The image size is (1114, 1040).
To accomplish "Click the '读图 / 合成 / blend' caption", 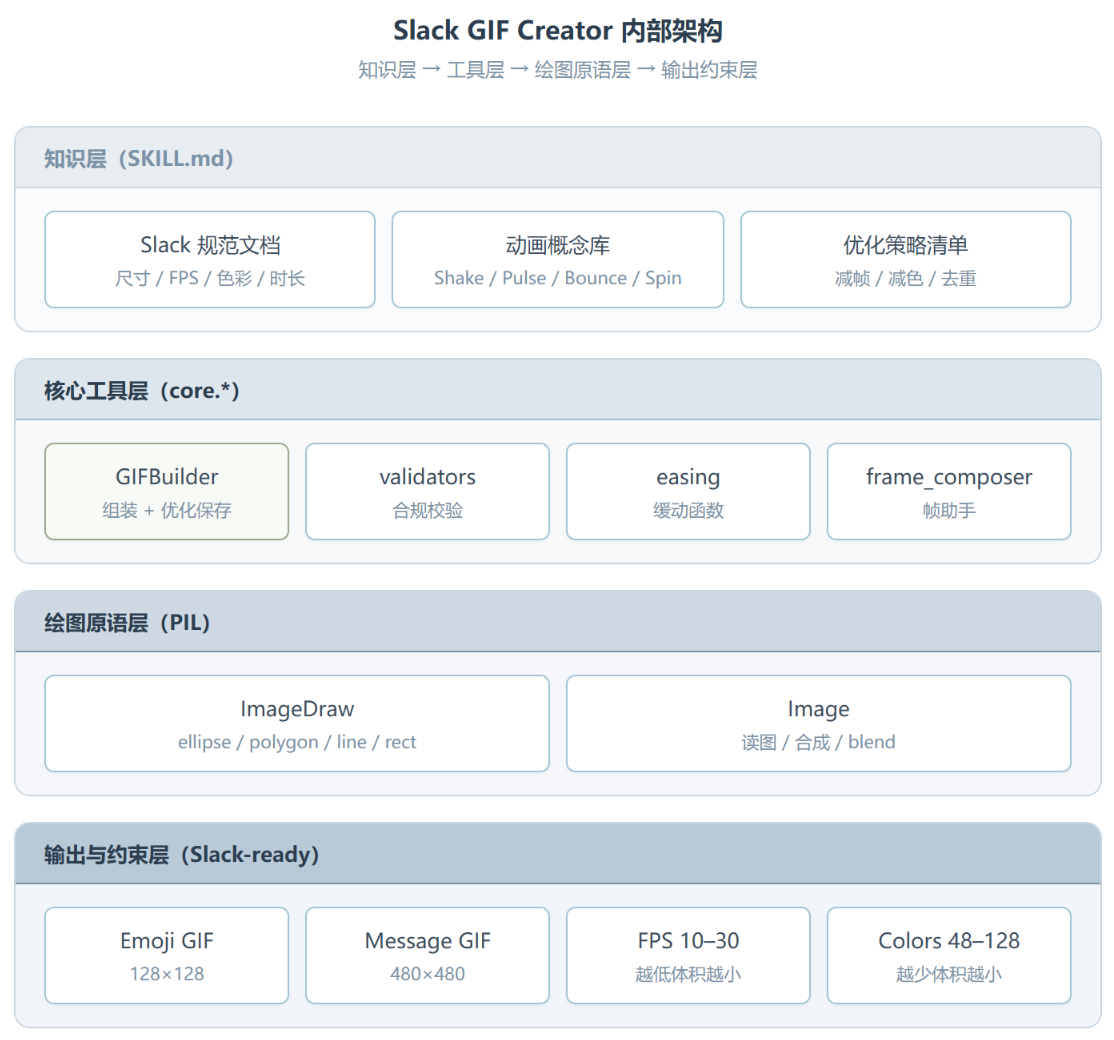I will point(818,742).
